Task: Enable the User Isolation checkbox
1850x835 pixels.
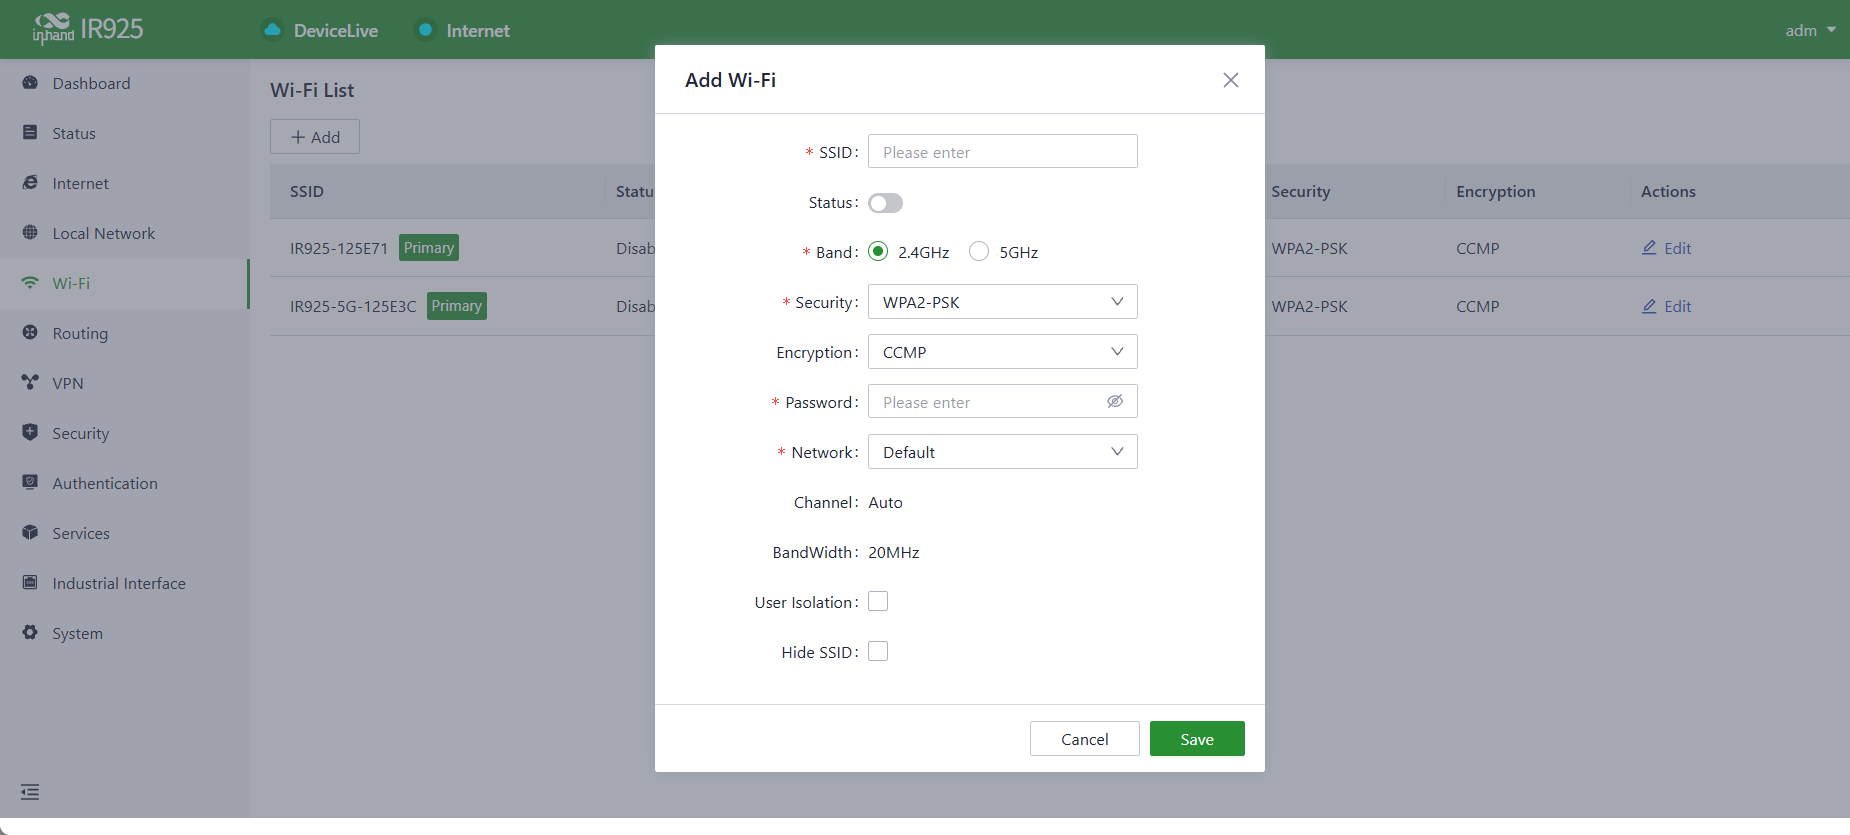Action: [x=878, y=601]
